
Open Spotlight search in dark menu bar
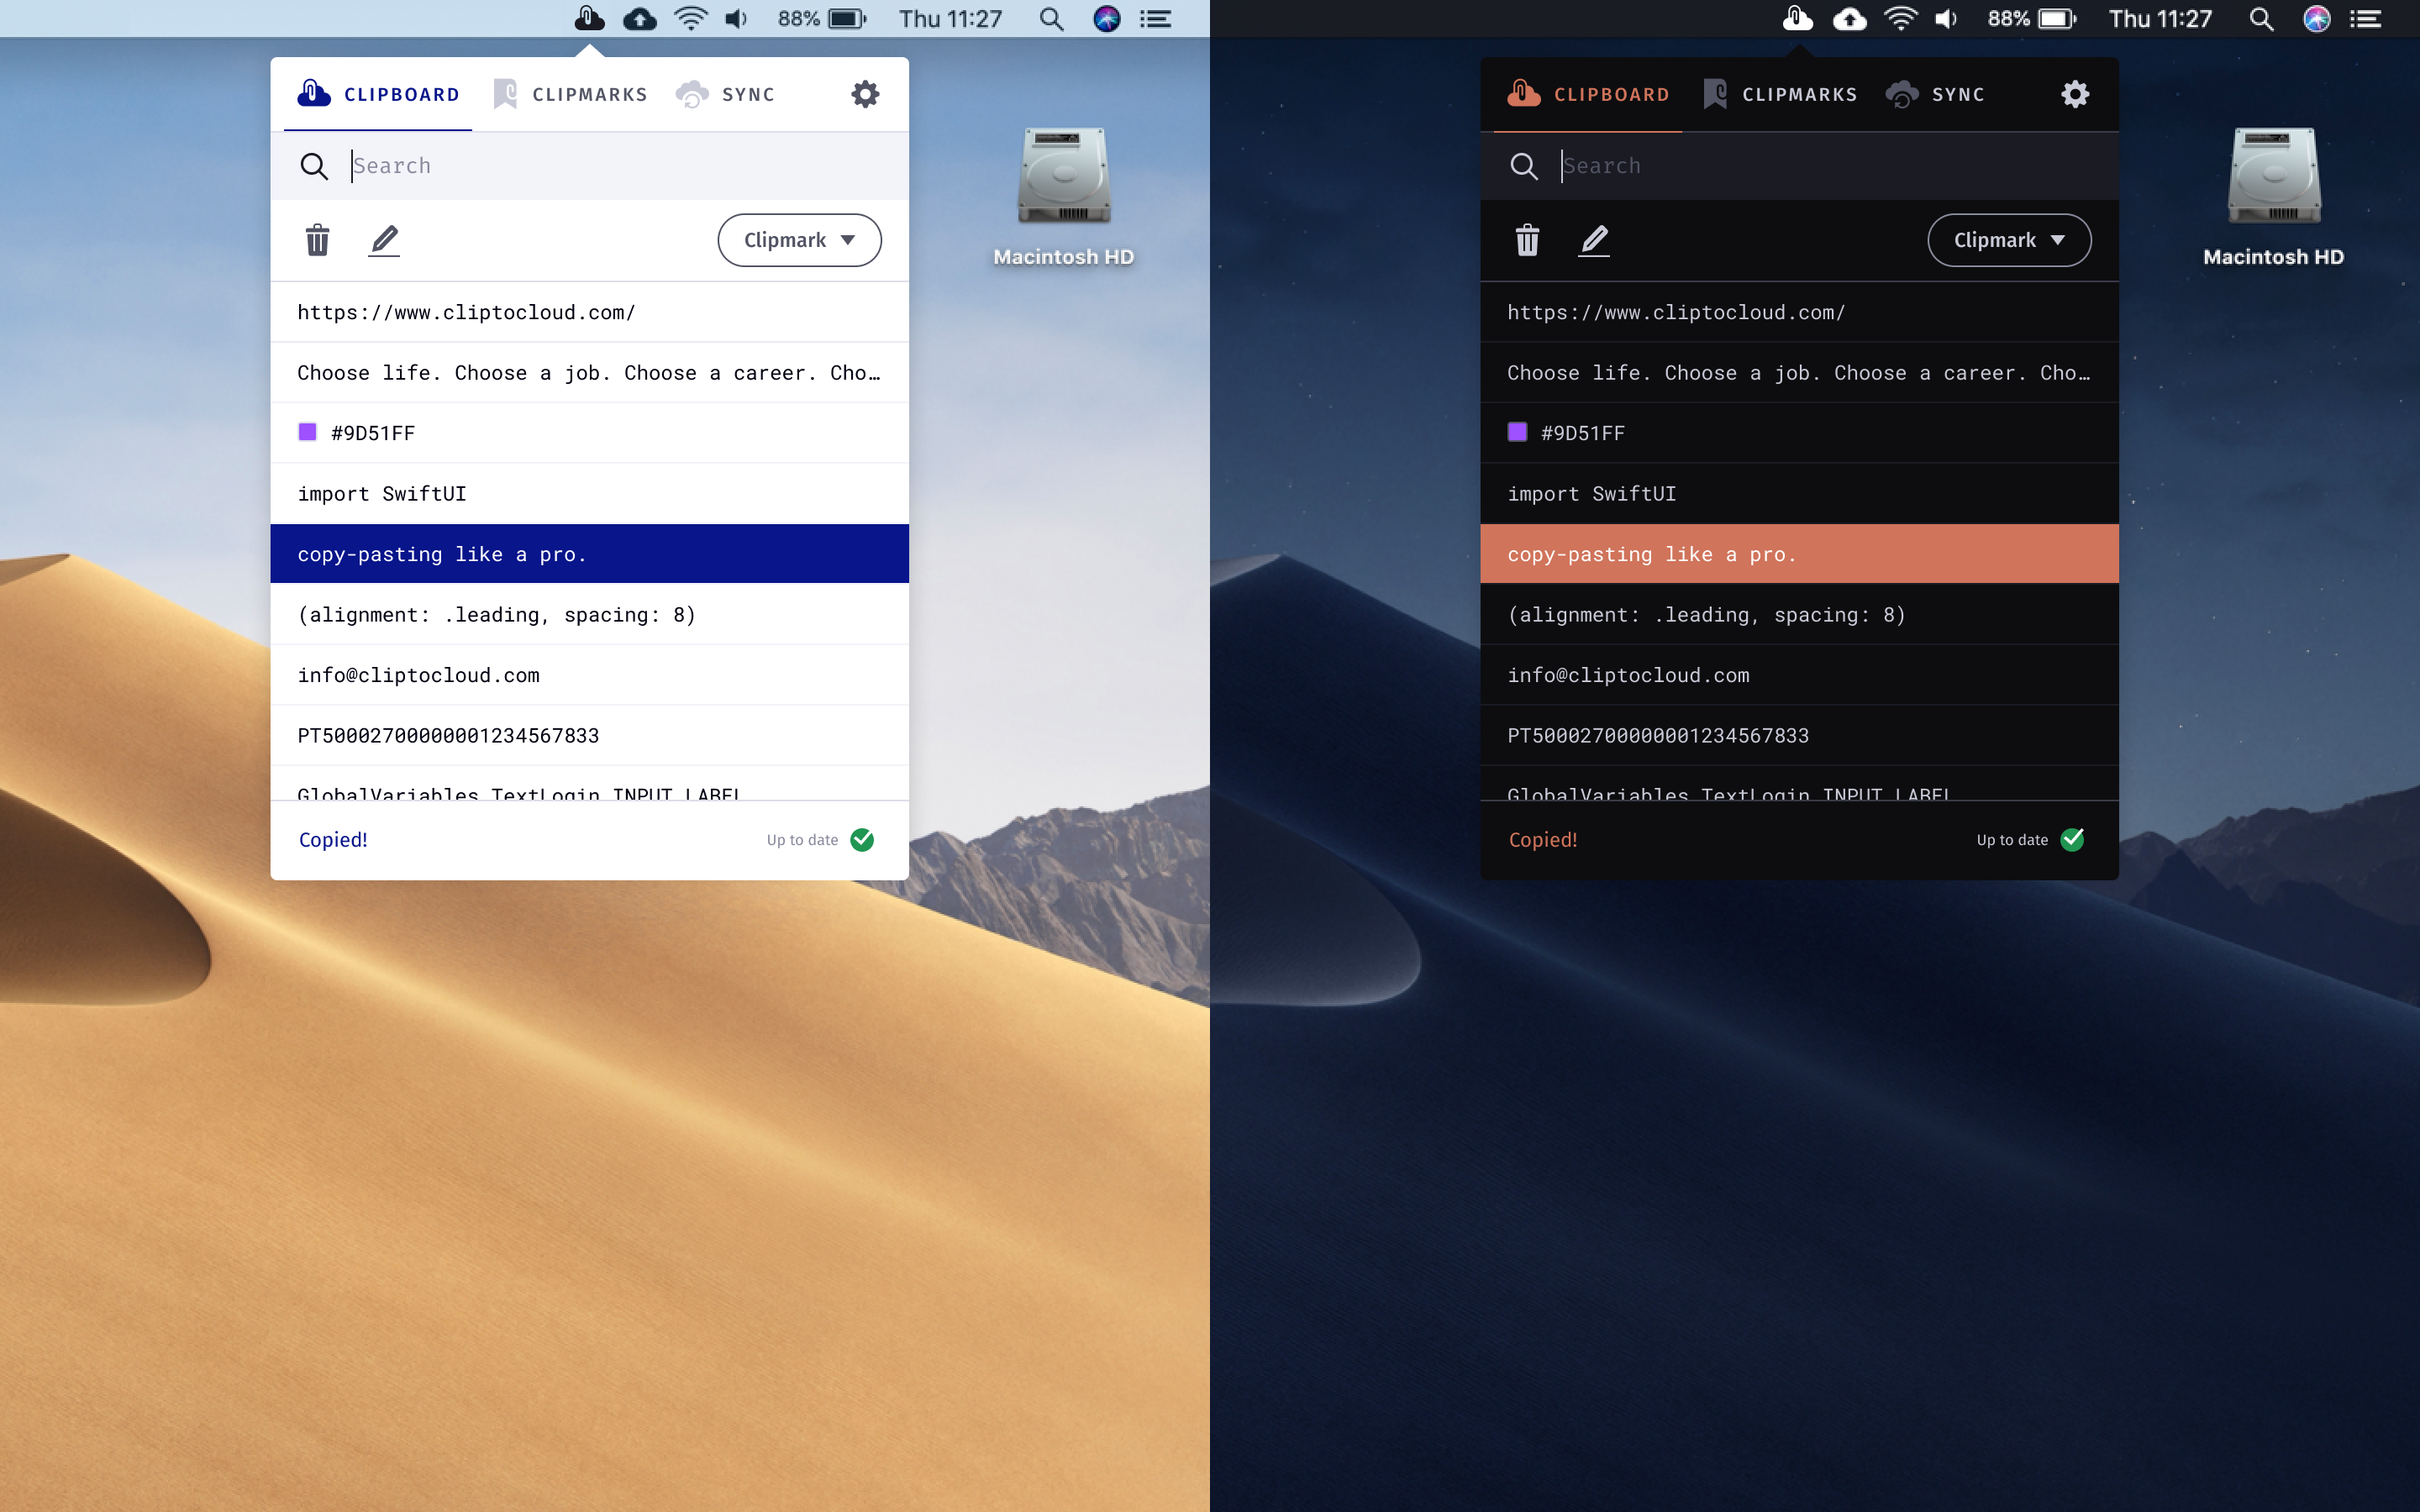[2261, 19]
